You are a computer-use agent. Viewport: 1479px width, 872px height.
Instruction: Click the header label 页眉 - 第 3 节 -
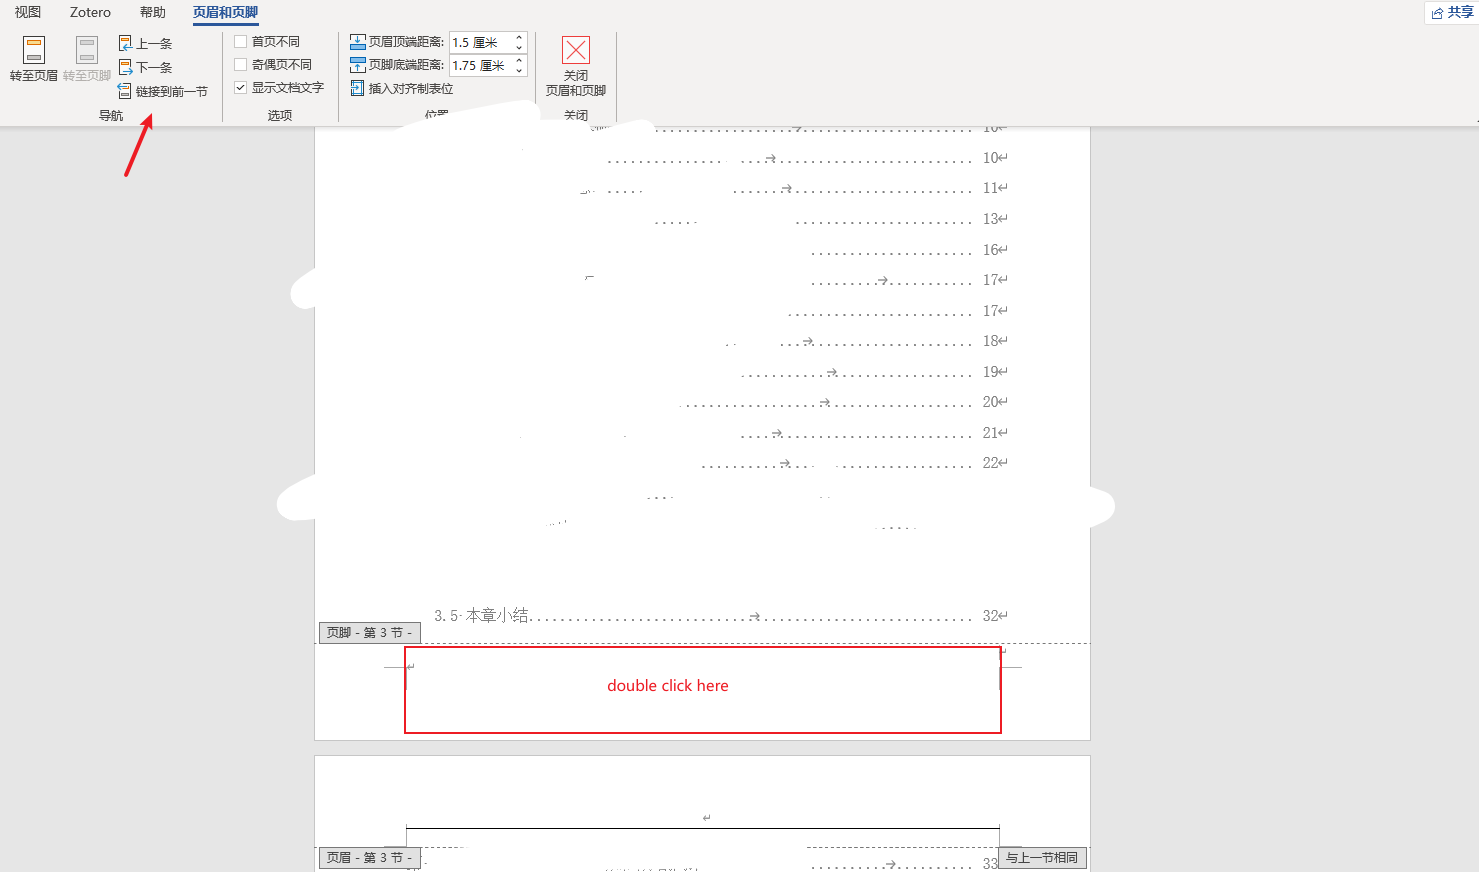pos(369,857)
